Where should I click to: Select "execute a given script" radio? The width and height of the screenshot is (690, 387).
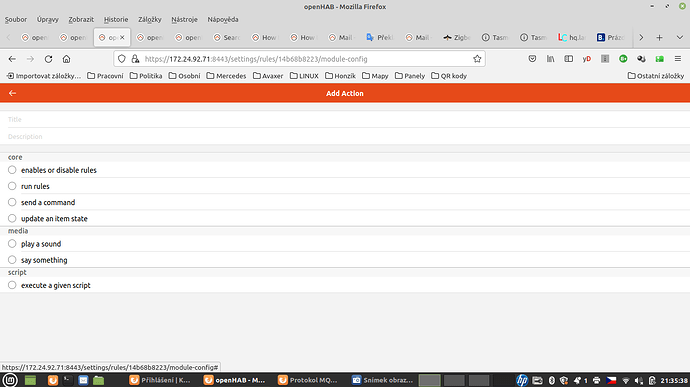pyautogui.click(x=12, y=285)
